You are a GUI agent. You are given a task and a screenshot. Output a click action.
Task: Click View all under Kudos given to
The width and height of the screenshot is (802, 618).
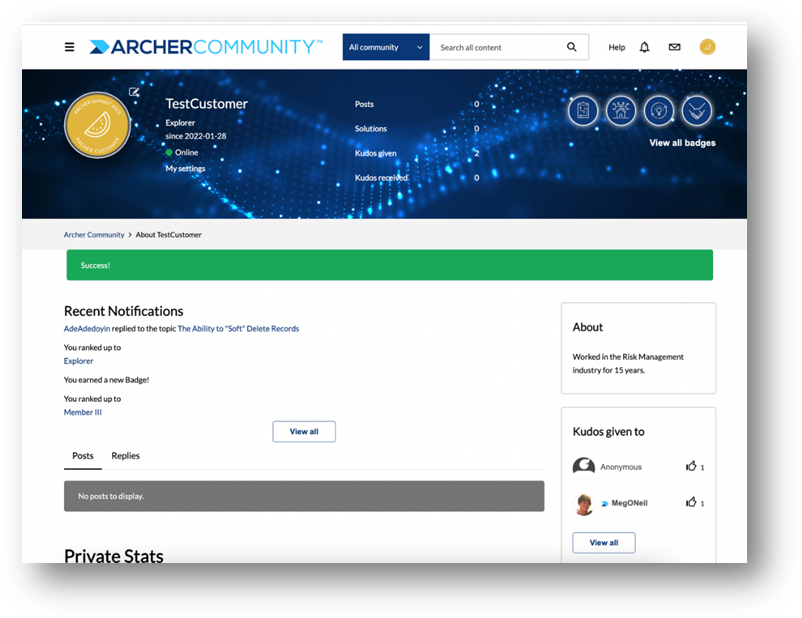(604, 543)
